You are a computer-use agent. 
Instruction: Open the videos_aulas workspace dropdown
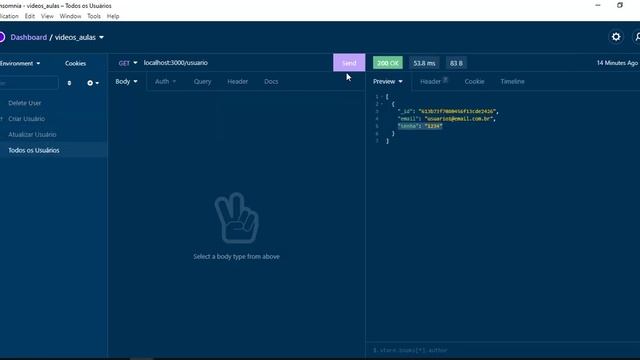(79, 37)
